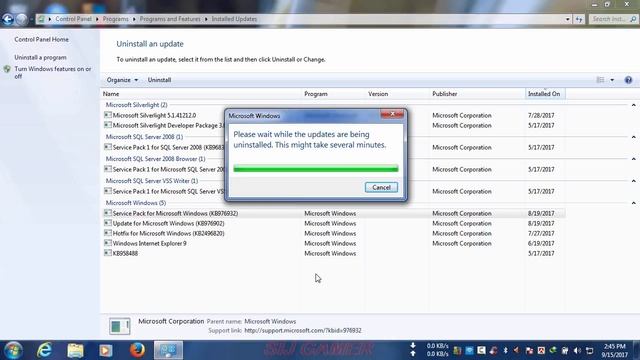Collapse the Microsoft Windows group
The height and width of the screenshot is (360, 640).
pos(633,203)
